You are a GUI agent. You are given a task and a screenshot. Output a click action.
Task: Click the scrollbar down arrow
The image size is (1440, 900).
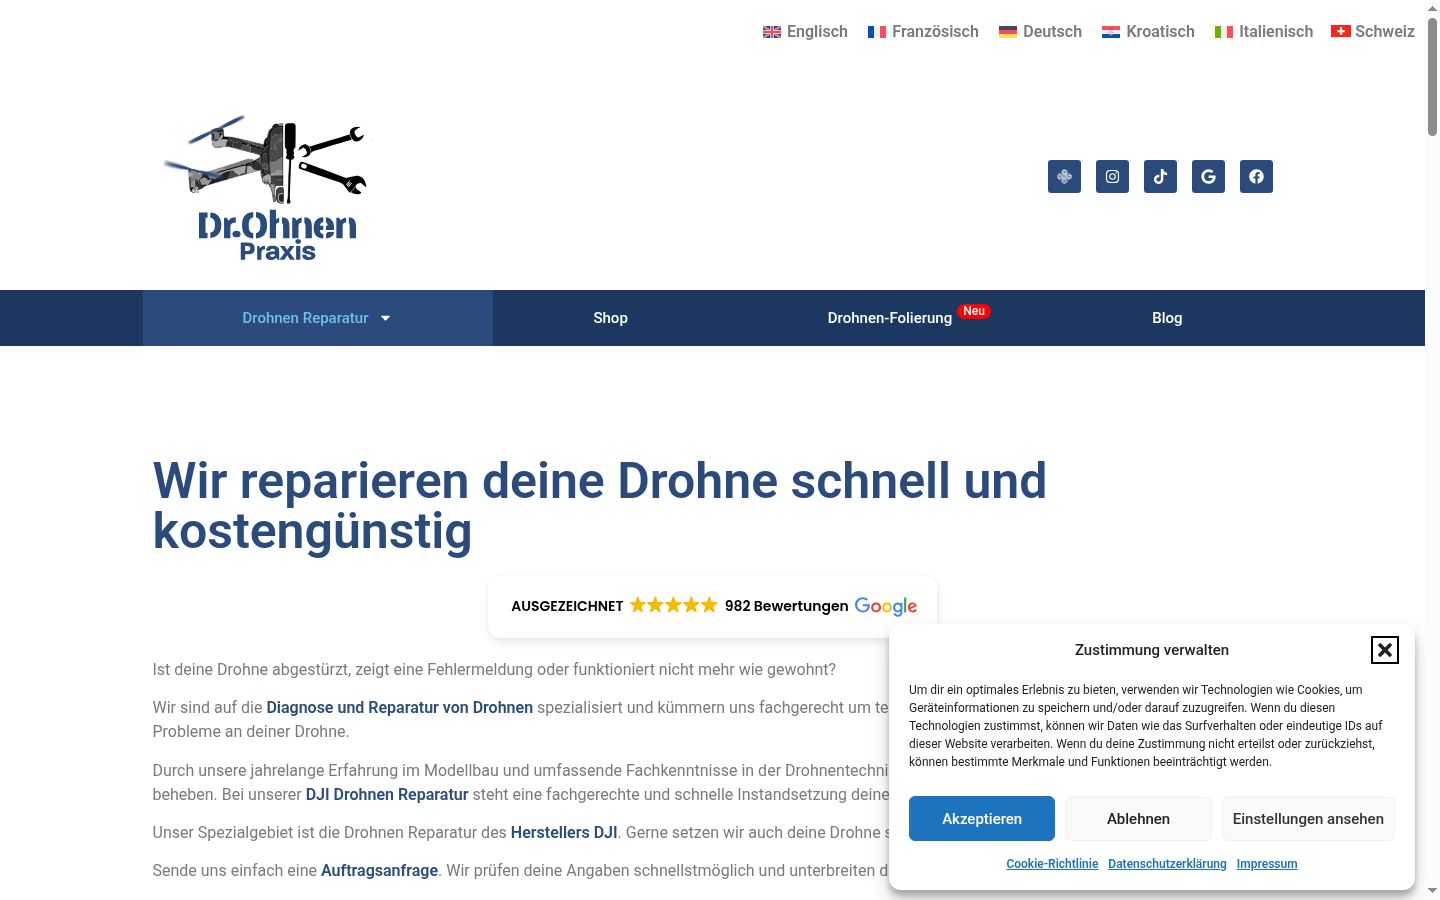click(1432, 890)
